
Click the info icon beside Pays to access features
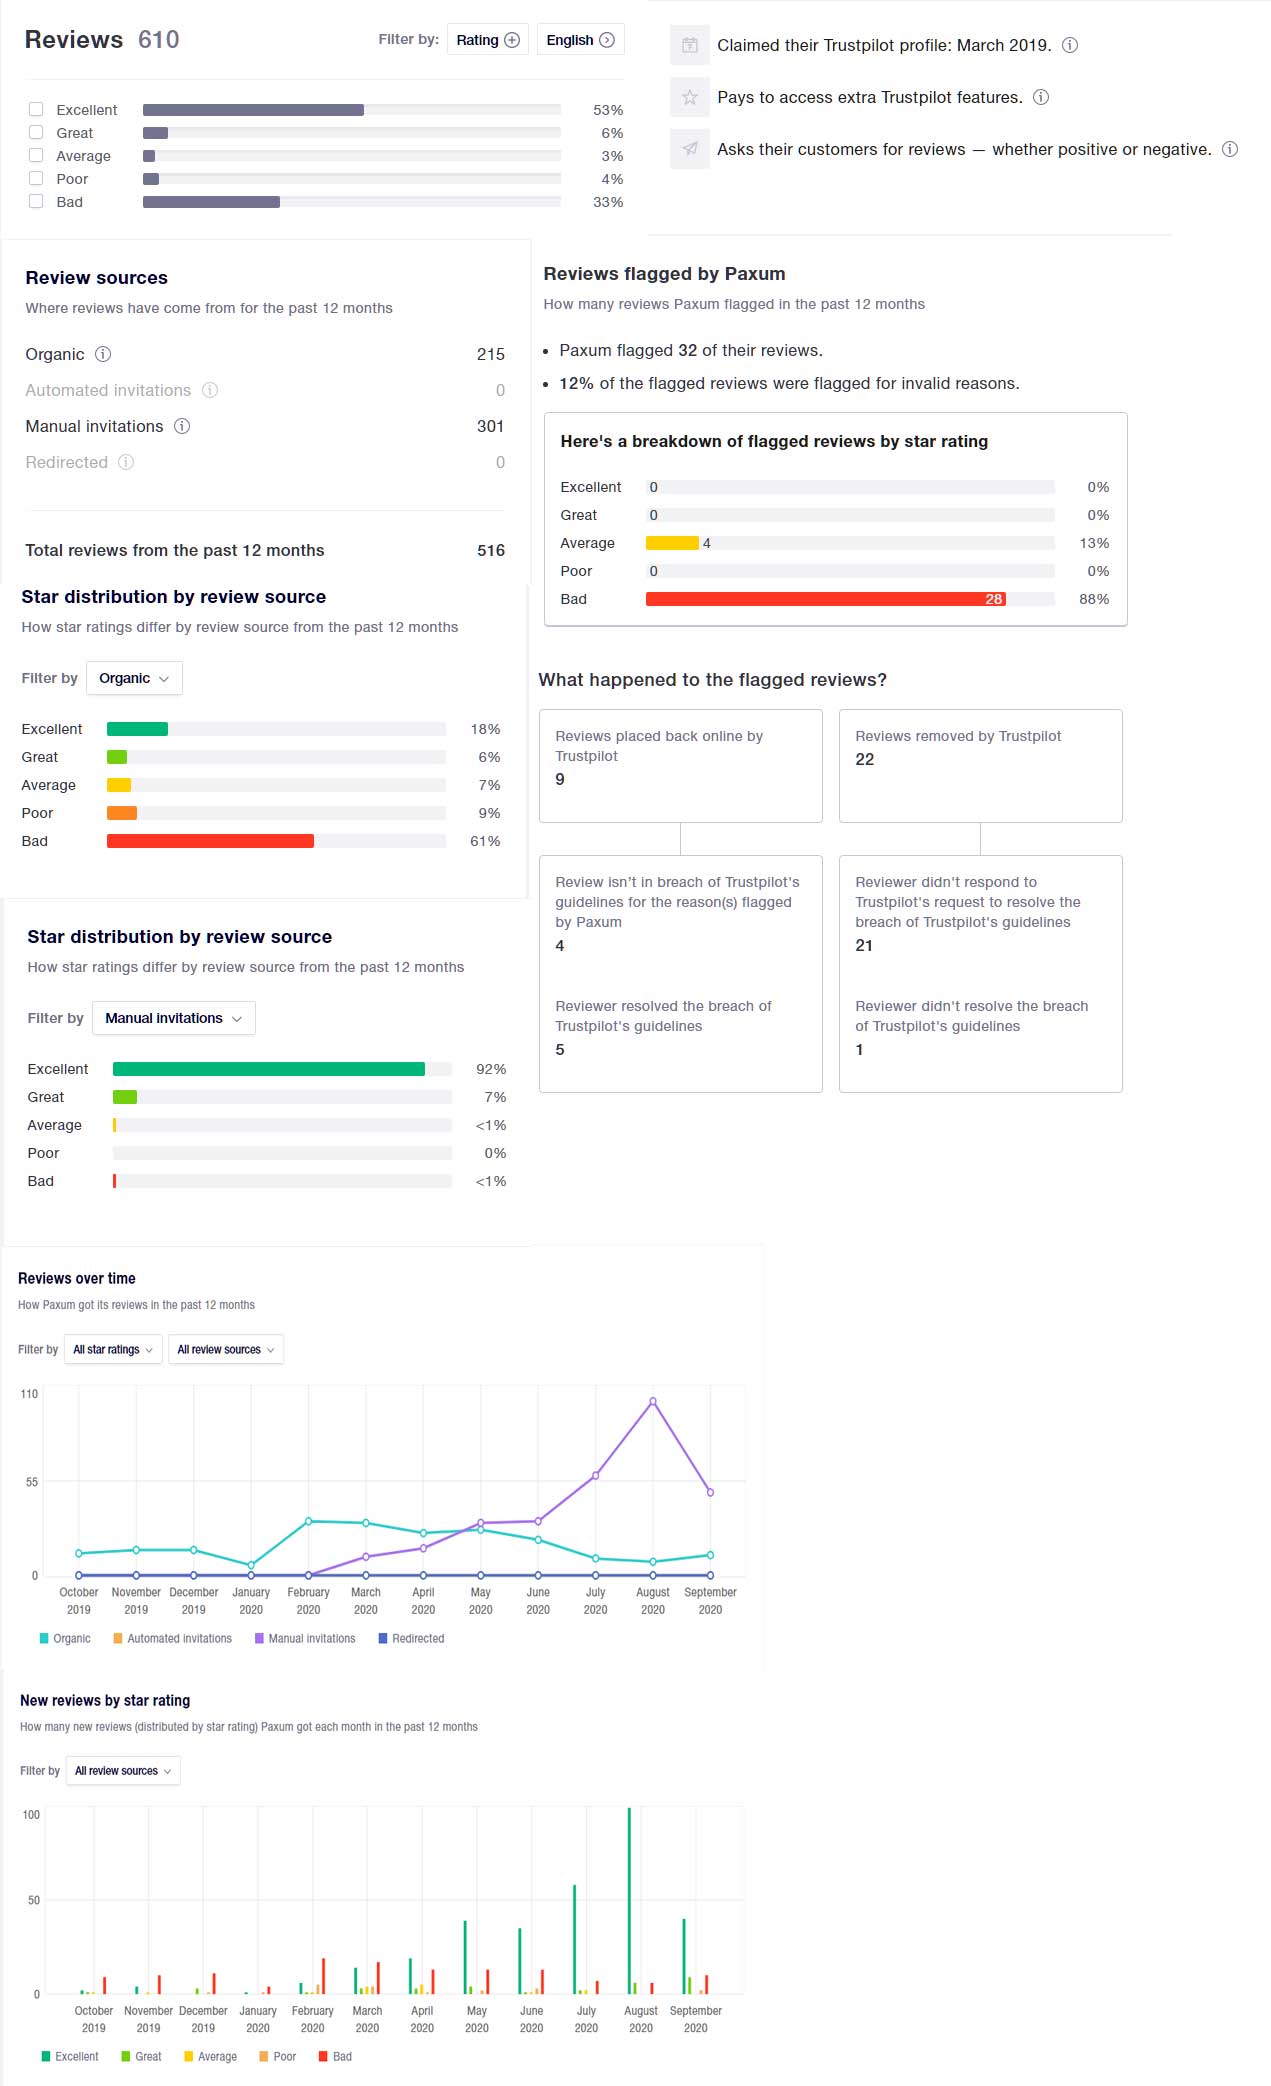[x=1041, y=97]
